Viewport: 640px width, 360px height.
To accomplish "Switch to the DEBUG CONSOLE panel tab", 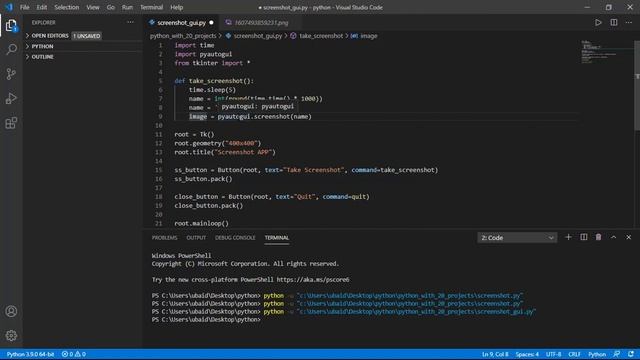I will [x=235, y=238].
